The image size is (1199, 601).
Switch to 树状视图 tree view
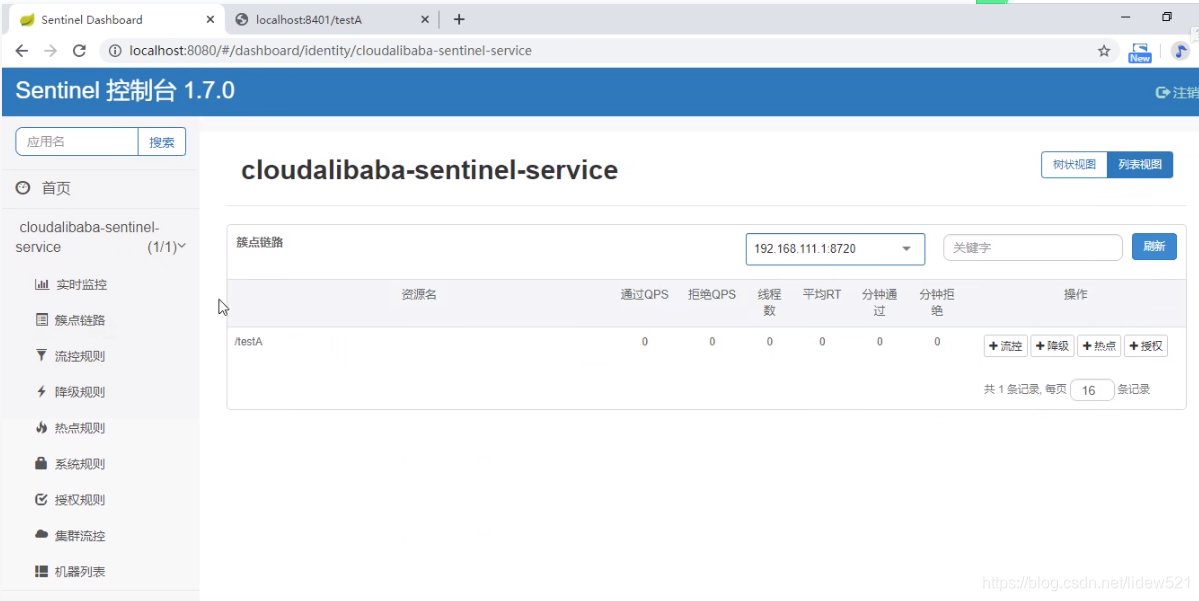1074,164
